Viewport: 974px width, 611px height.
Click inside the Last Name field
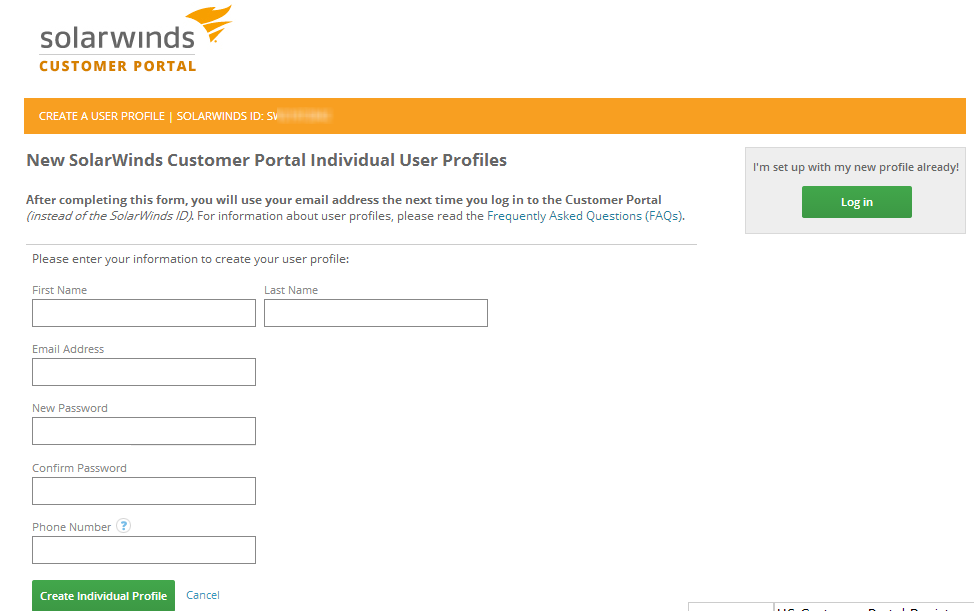375,312
